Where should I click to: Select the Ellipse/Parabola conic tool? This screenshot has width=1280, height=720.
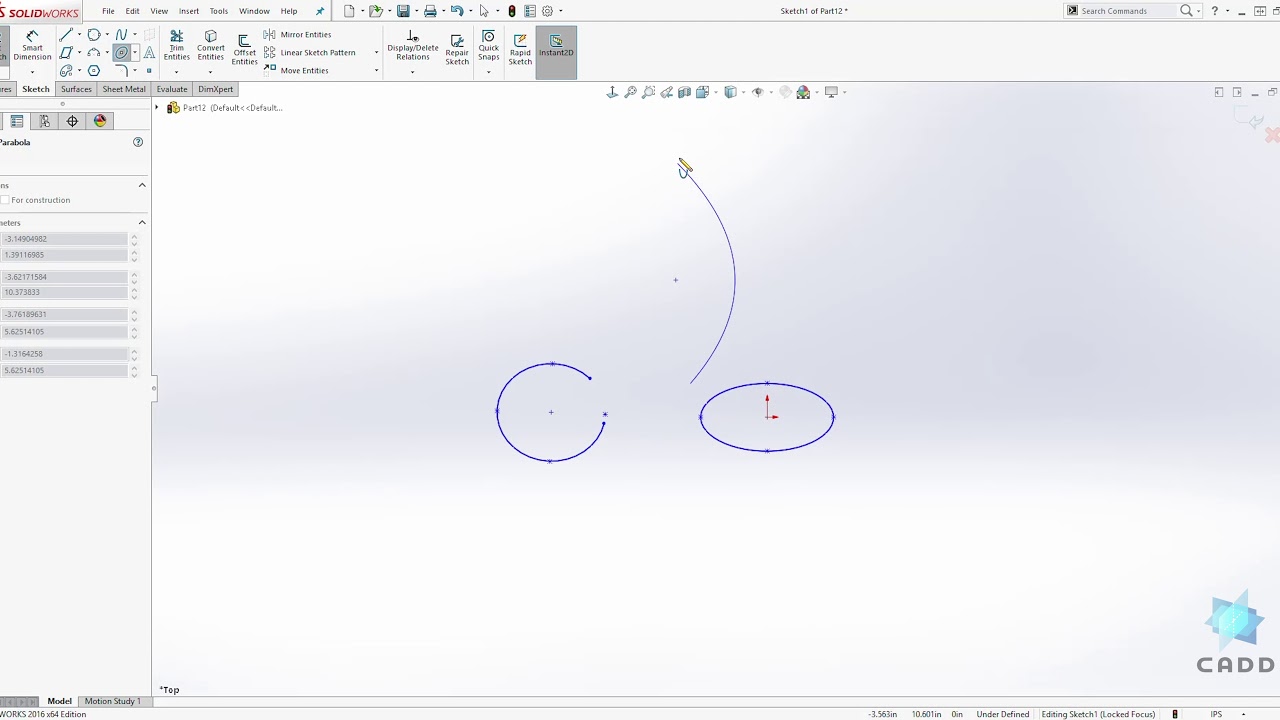point(121,53)
